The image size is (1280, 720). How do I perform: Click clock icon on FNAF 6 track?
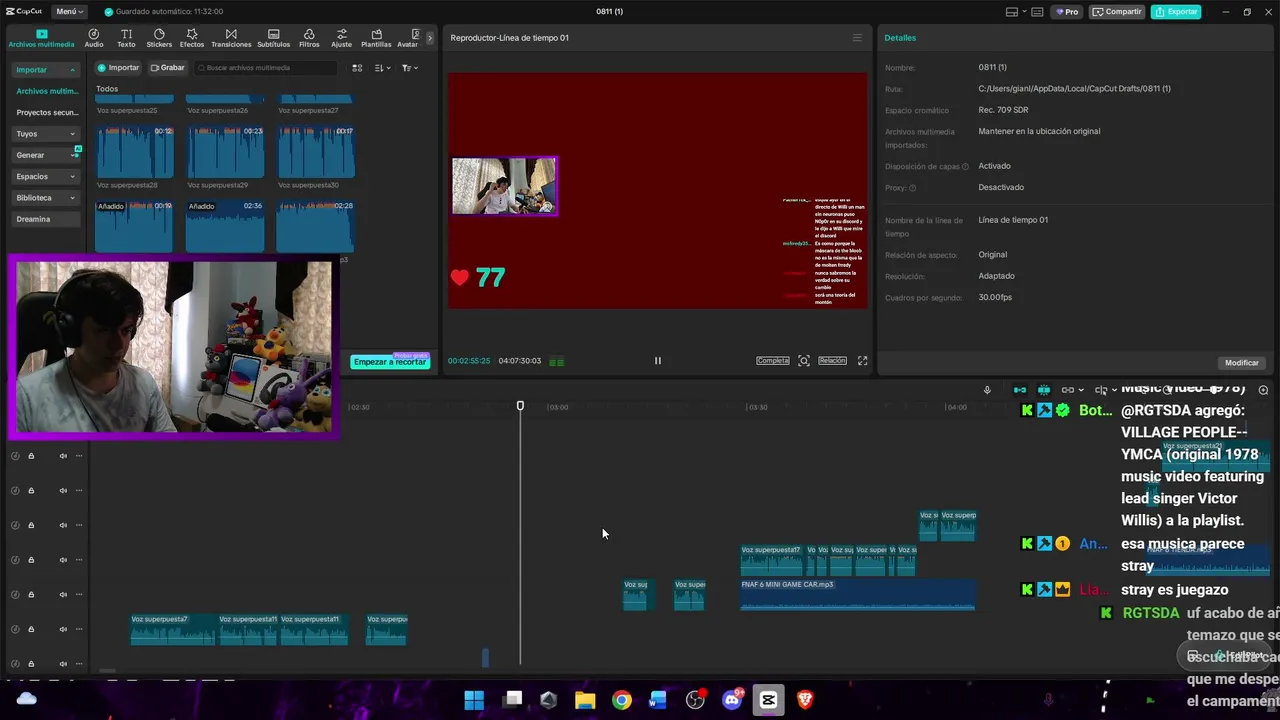15,594
